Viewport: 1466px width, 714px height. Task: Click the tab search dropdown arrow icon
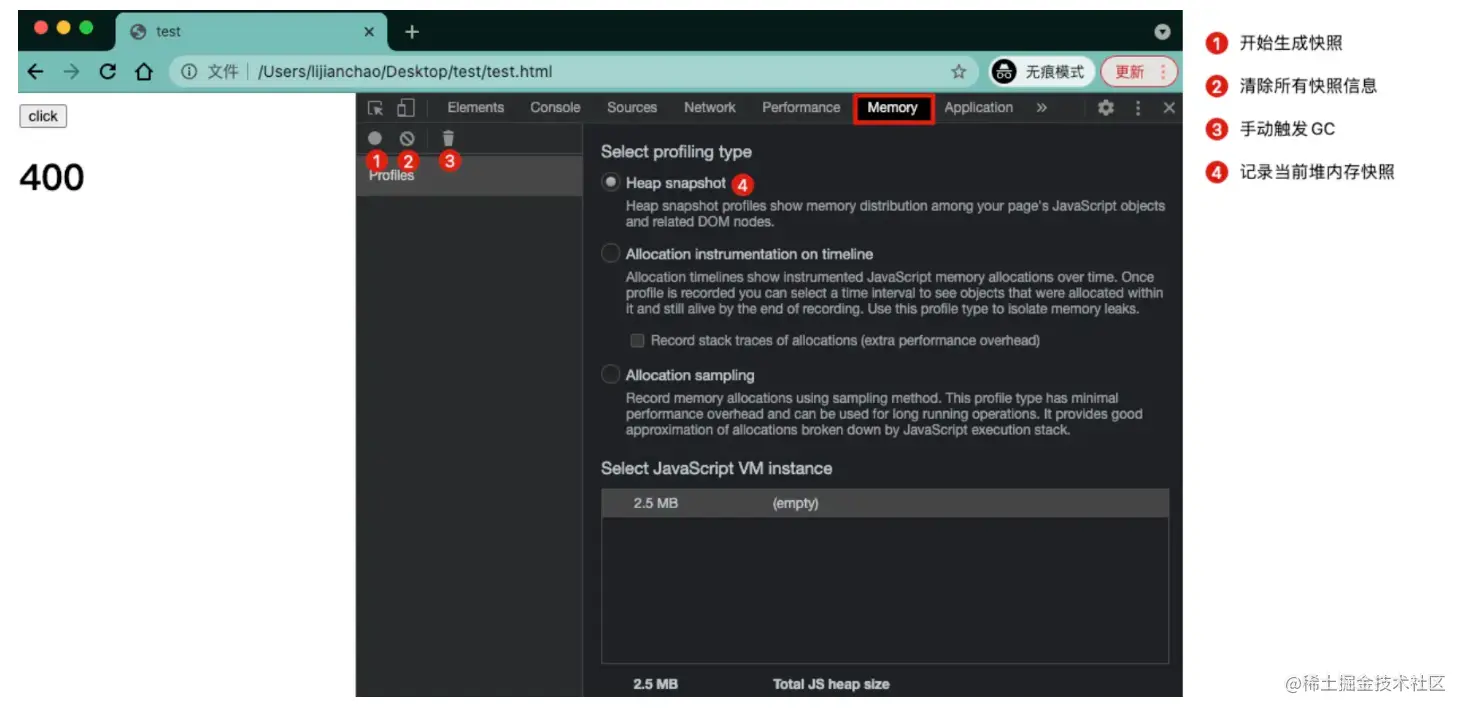pyautogui.click(x=1162, y=32)
